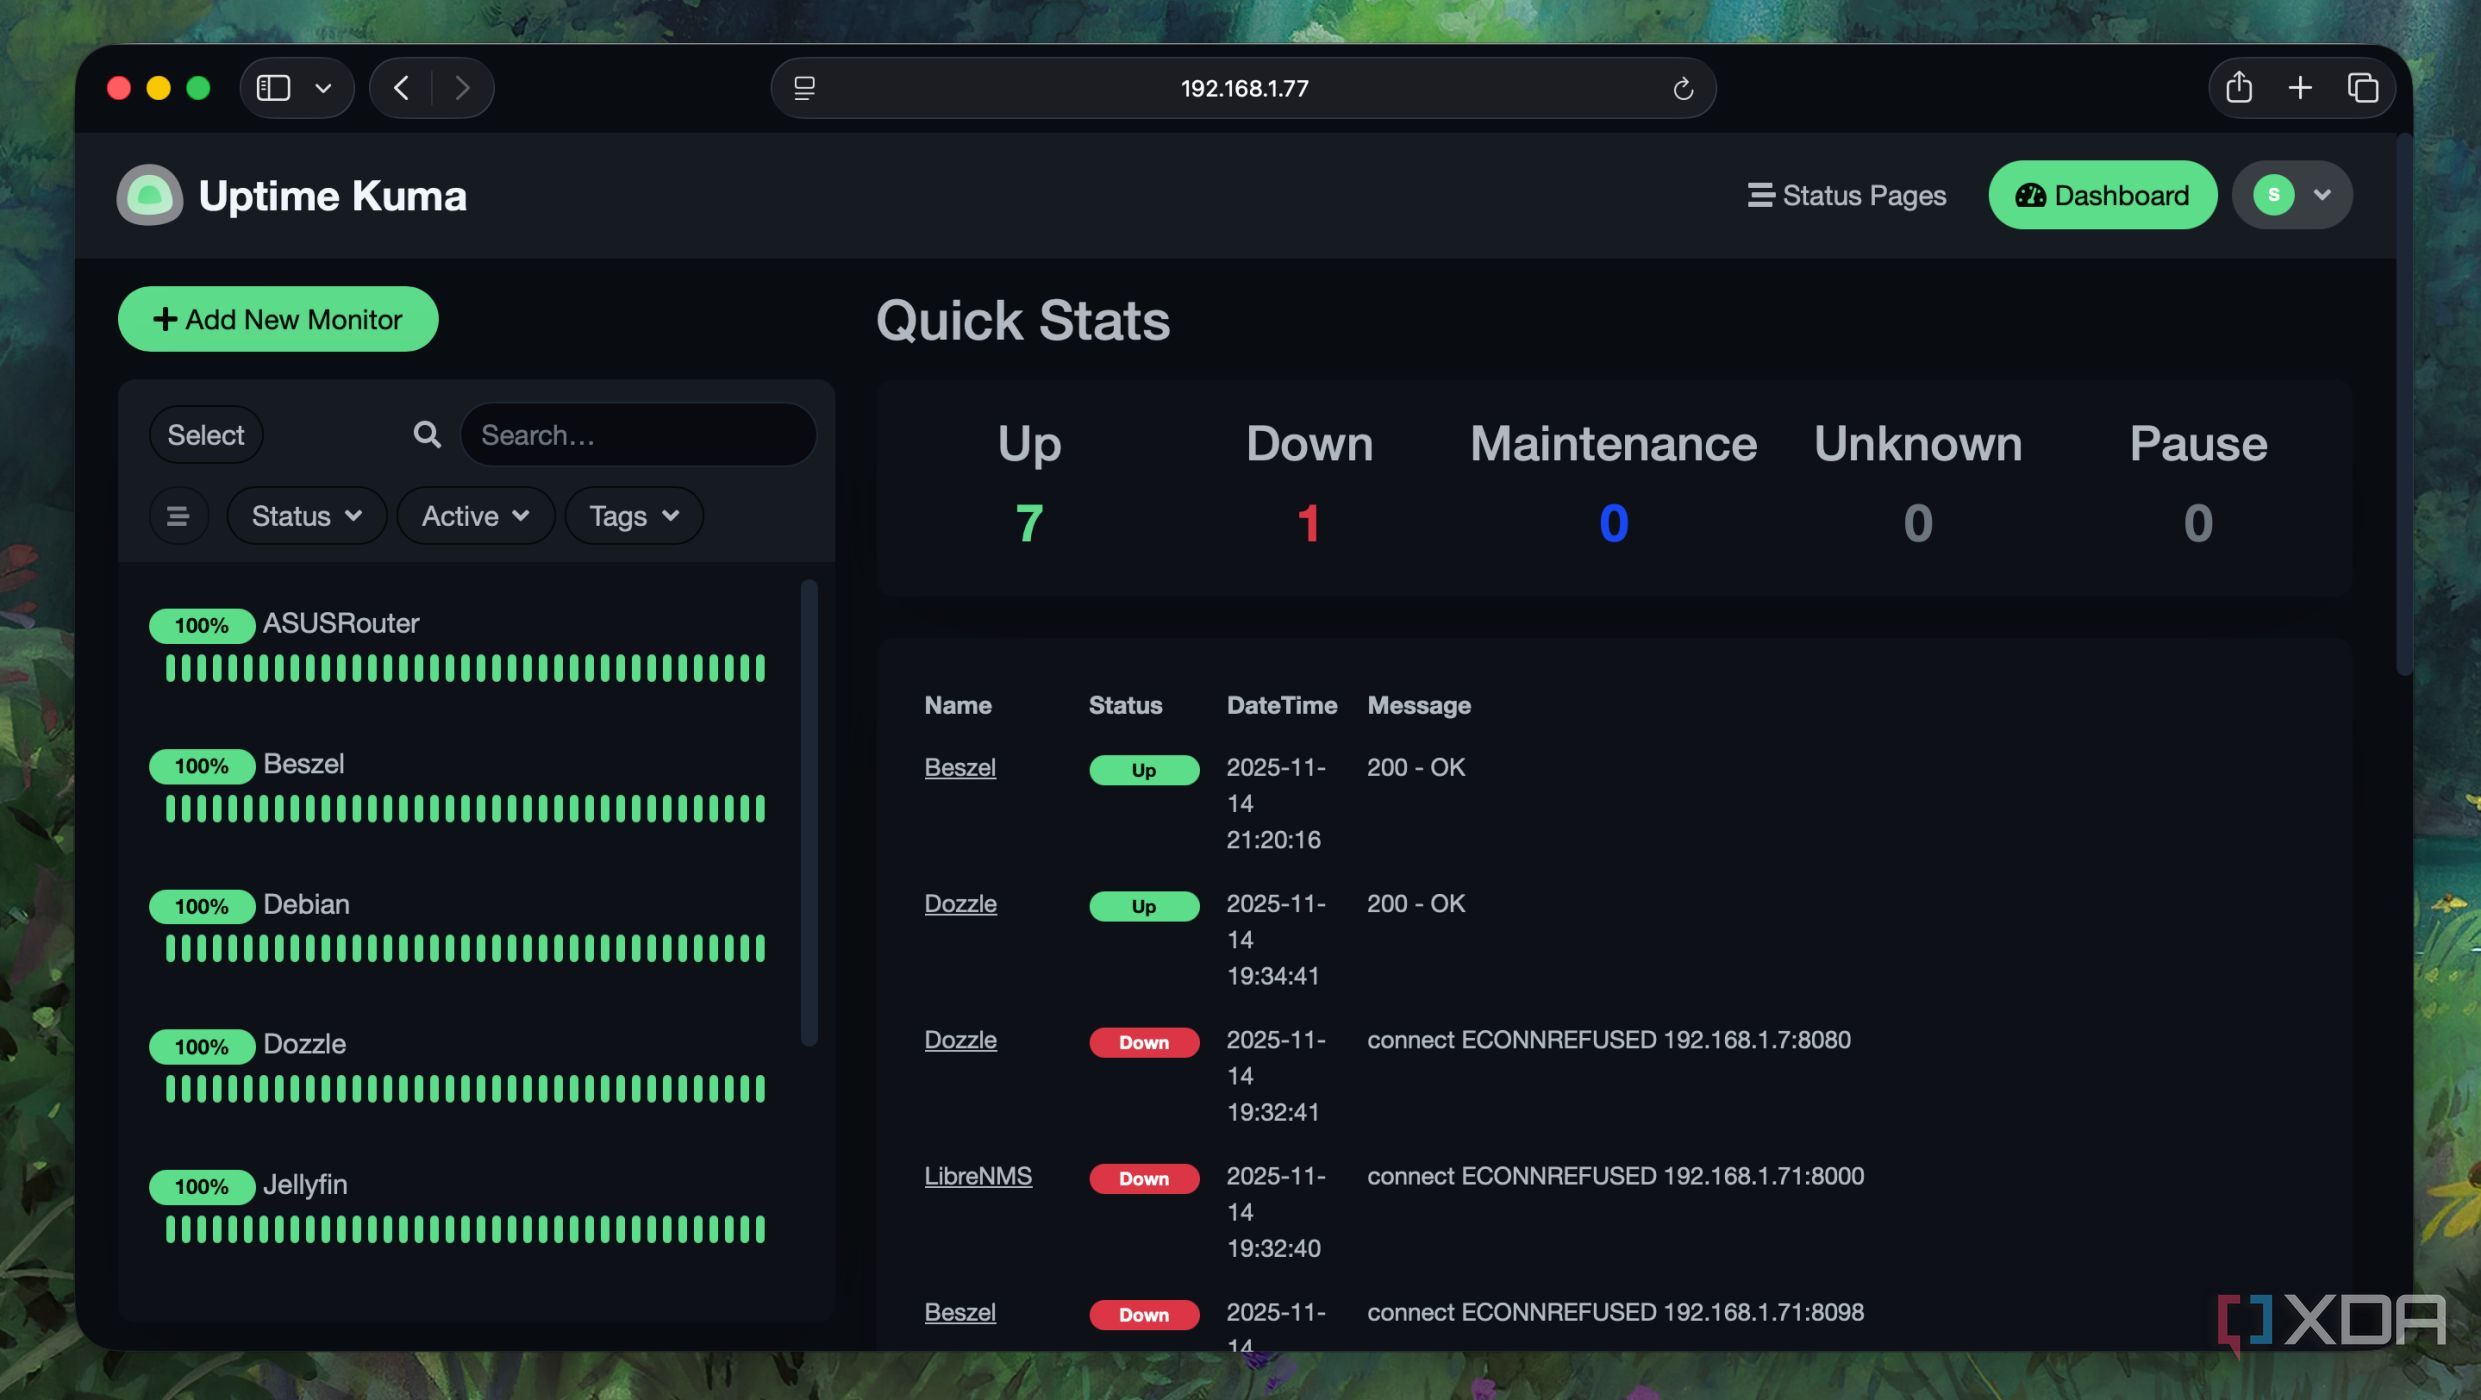Click the filter lines icon beside Status
The width and height of the screenshot is (2481, 1400).
pos(178,516)
